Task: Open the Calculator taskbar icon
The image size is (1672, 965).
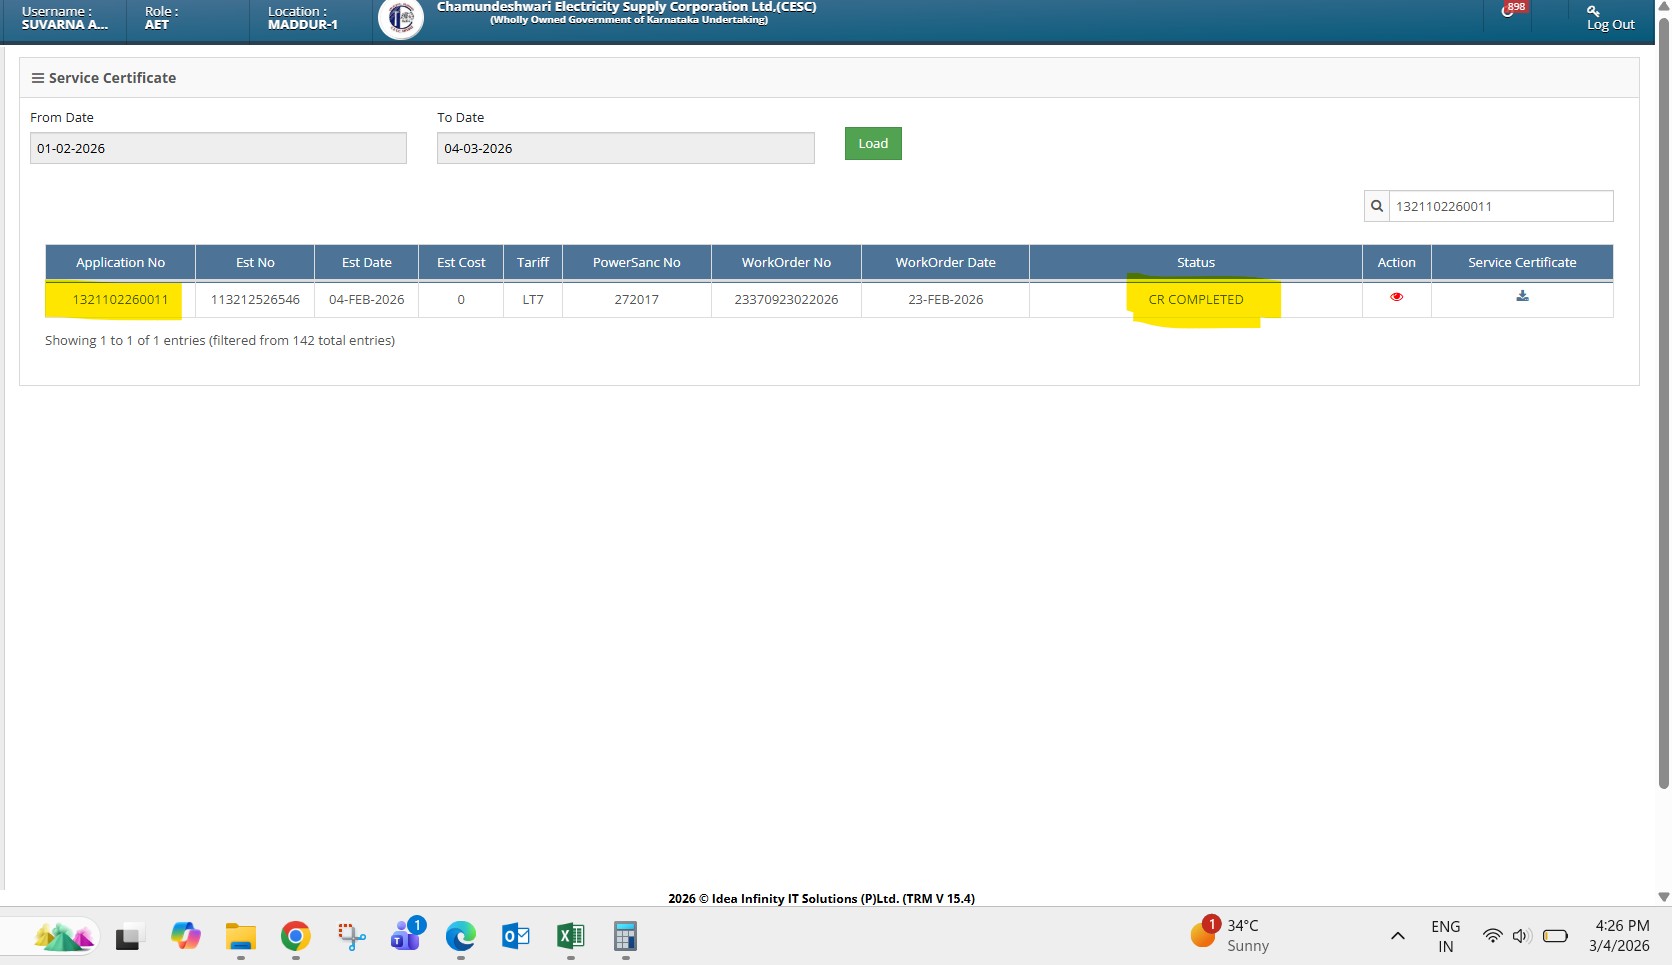Action: 625,936
